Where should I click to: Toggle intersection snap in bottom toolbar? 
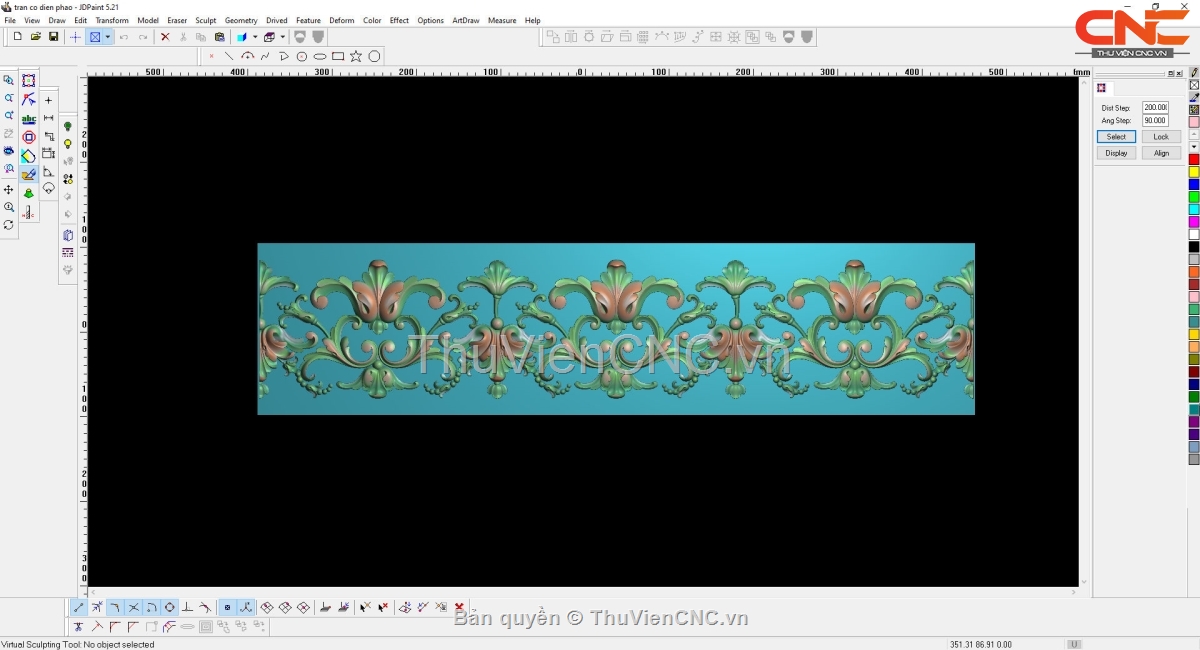133,607
